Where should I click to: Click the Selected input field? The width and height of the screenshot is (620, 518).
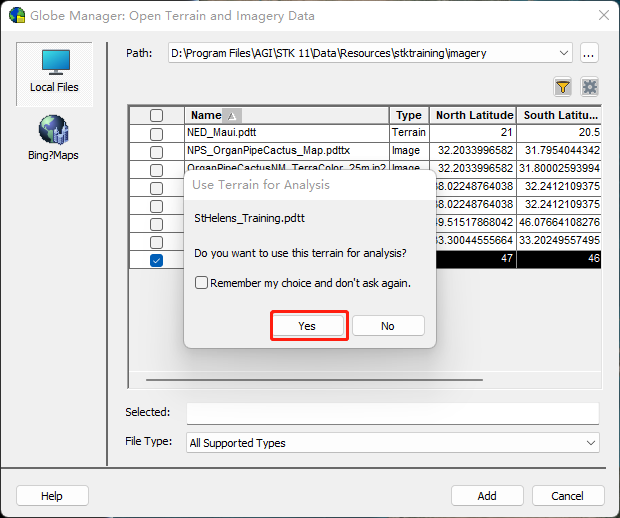coord(393,413)
